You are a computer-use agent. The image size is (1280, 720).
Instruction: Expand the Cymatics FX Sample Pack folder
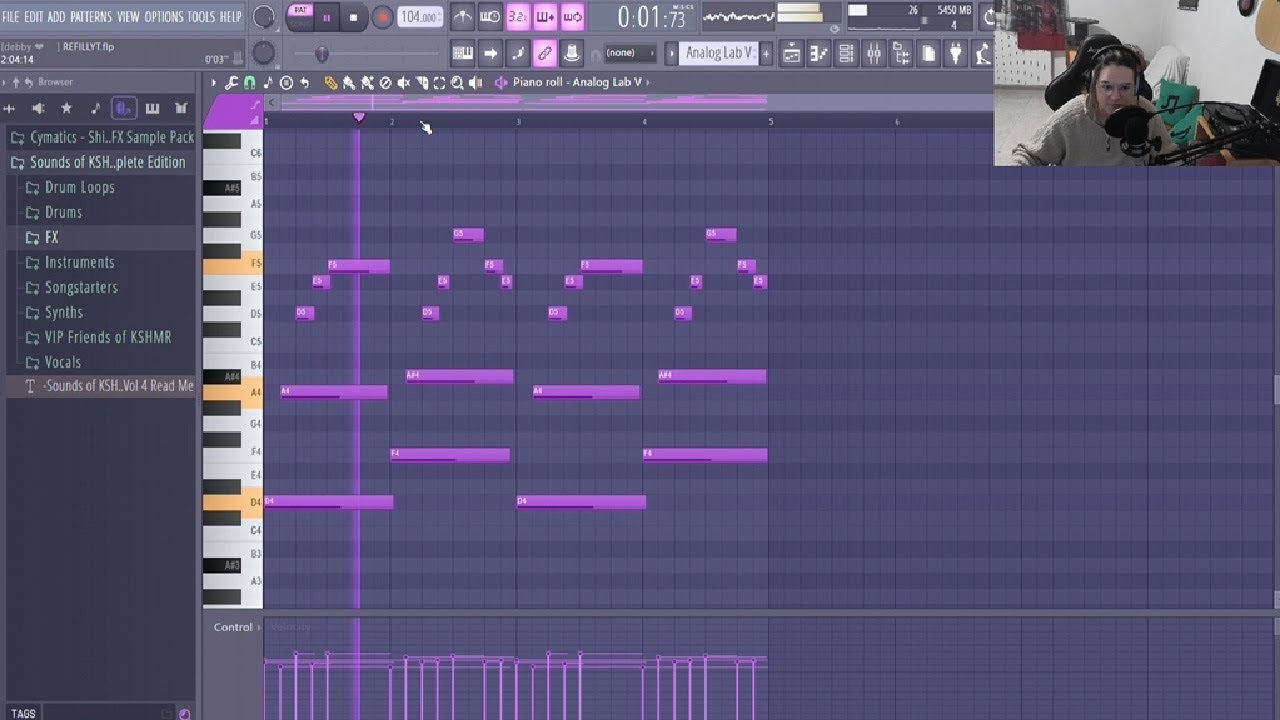coord(101,137)
